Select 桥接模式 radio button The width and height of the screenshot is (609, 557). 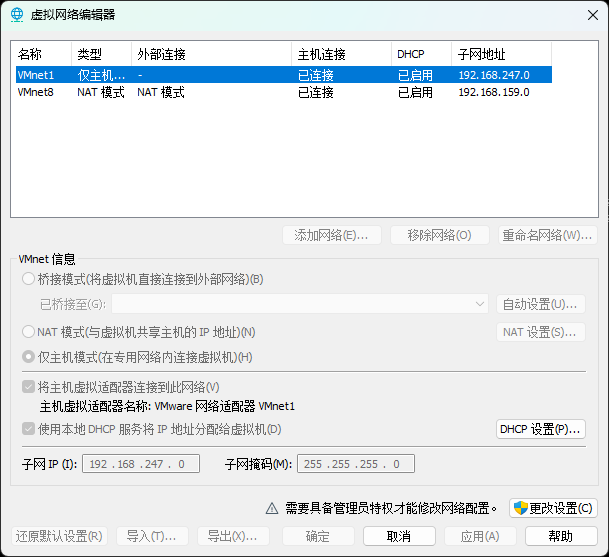pyautogui.click(x=28, y=280)
